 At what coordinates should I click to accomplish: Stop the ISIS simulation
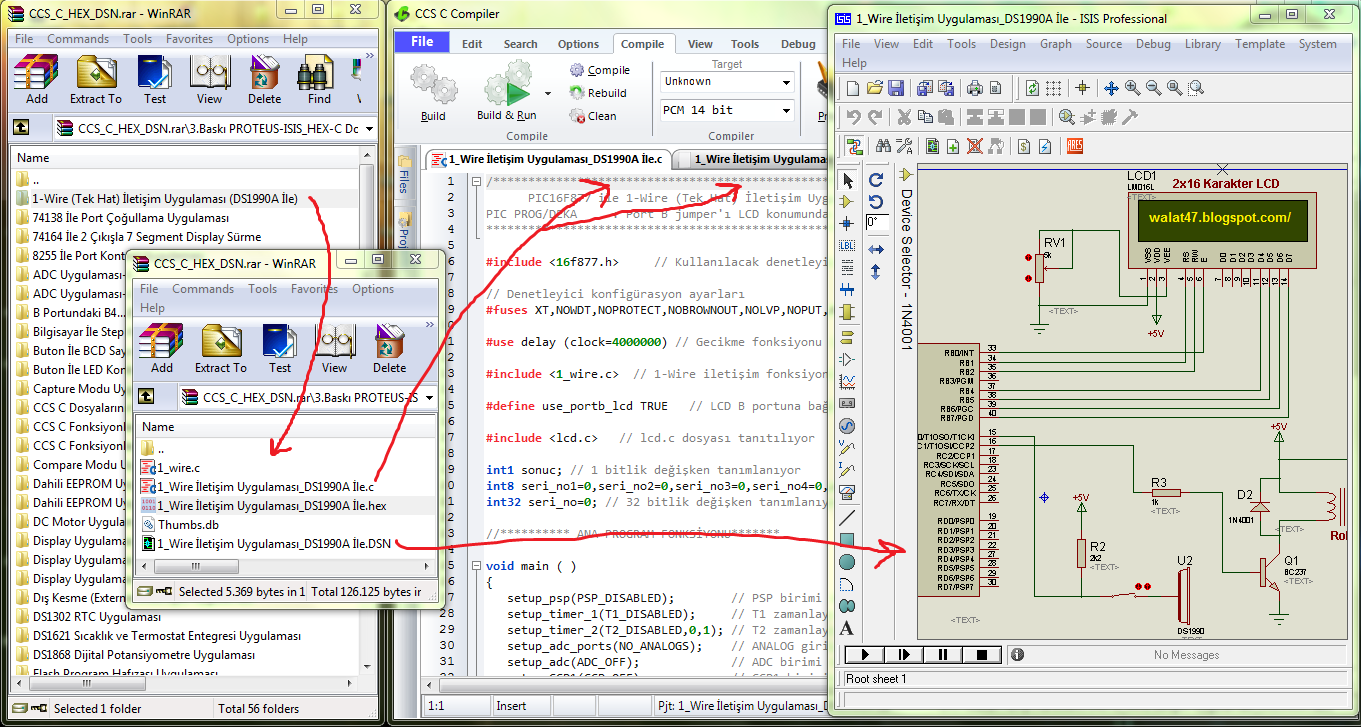(982, 654)
